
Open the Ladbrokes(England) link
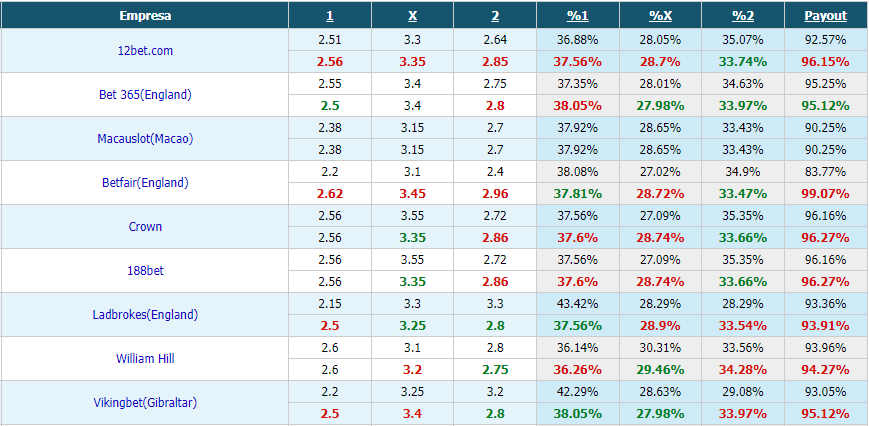tap(145, 315)
